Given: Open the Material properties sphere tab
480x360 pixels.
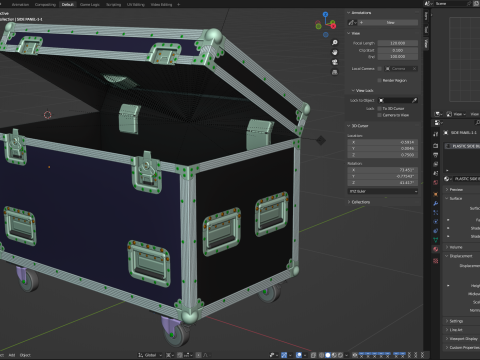Looking at the screenshot, I should [436, 249].
